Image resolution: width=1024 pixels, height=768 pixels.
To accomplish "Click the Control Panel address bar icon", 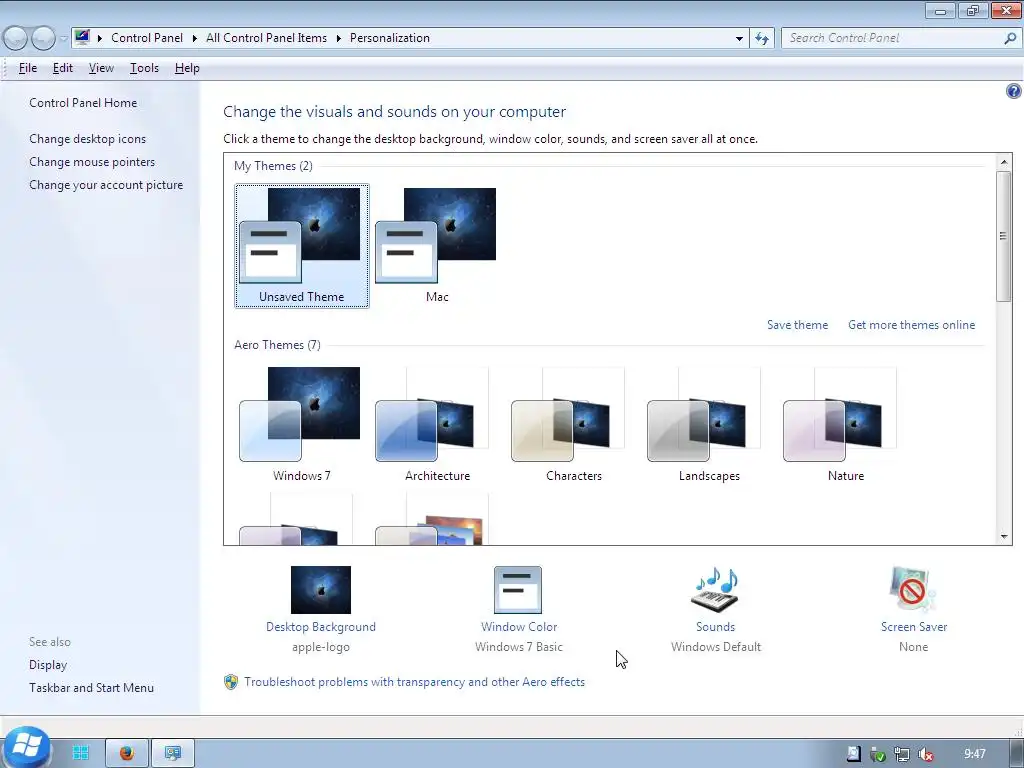I will 82,37.
